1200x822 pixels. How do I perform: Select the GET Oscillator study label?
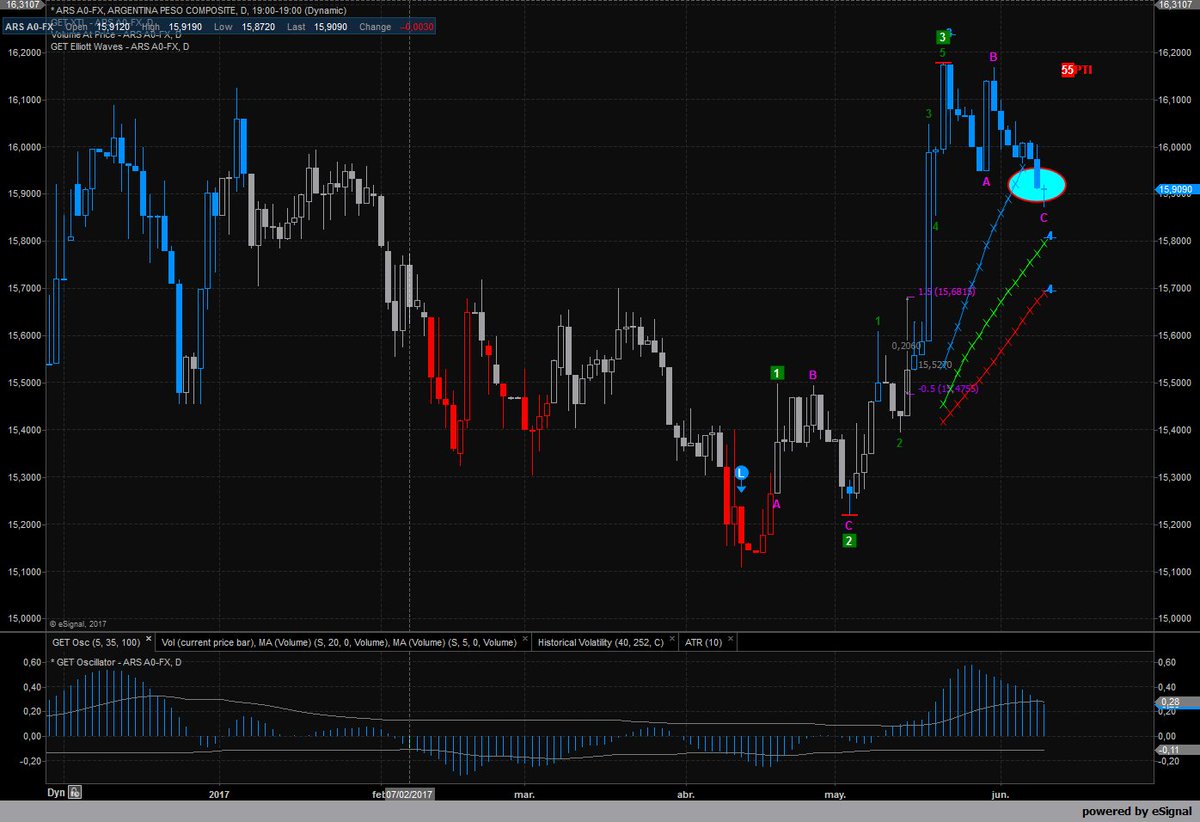[x=116, y=662]
